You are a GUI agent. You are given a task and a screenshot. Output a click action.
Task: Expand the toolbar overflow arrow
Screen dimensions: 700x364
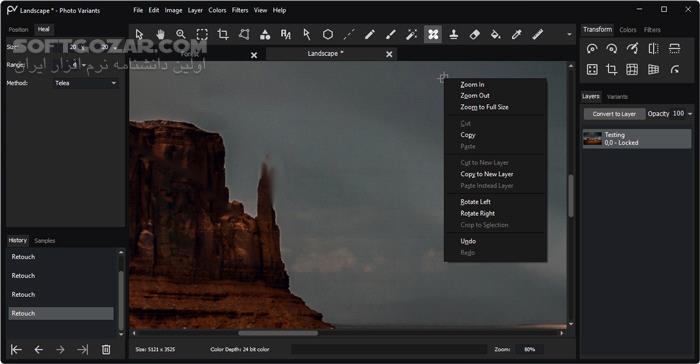(x=569, y=34)
